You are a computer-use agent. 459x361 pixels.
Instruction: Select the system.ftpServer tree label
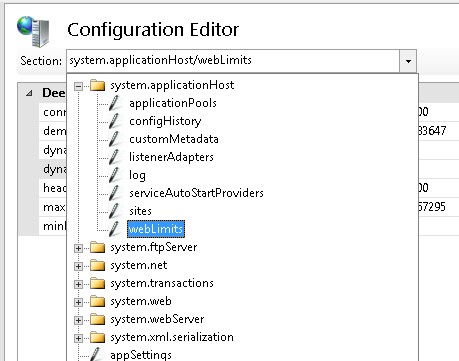[154, 247]
